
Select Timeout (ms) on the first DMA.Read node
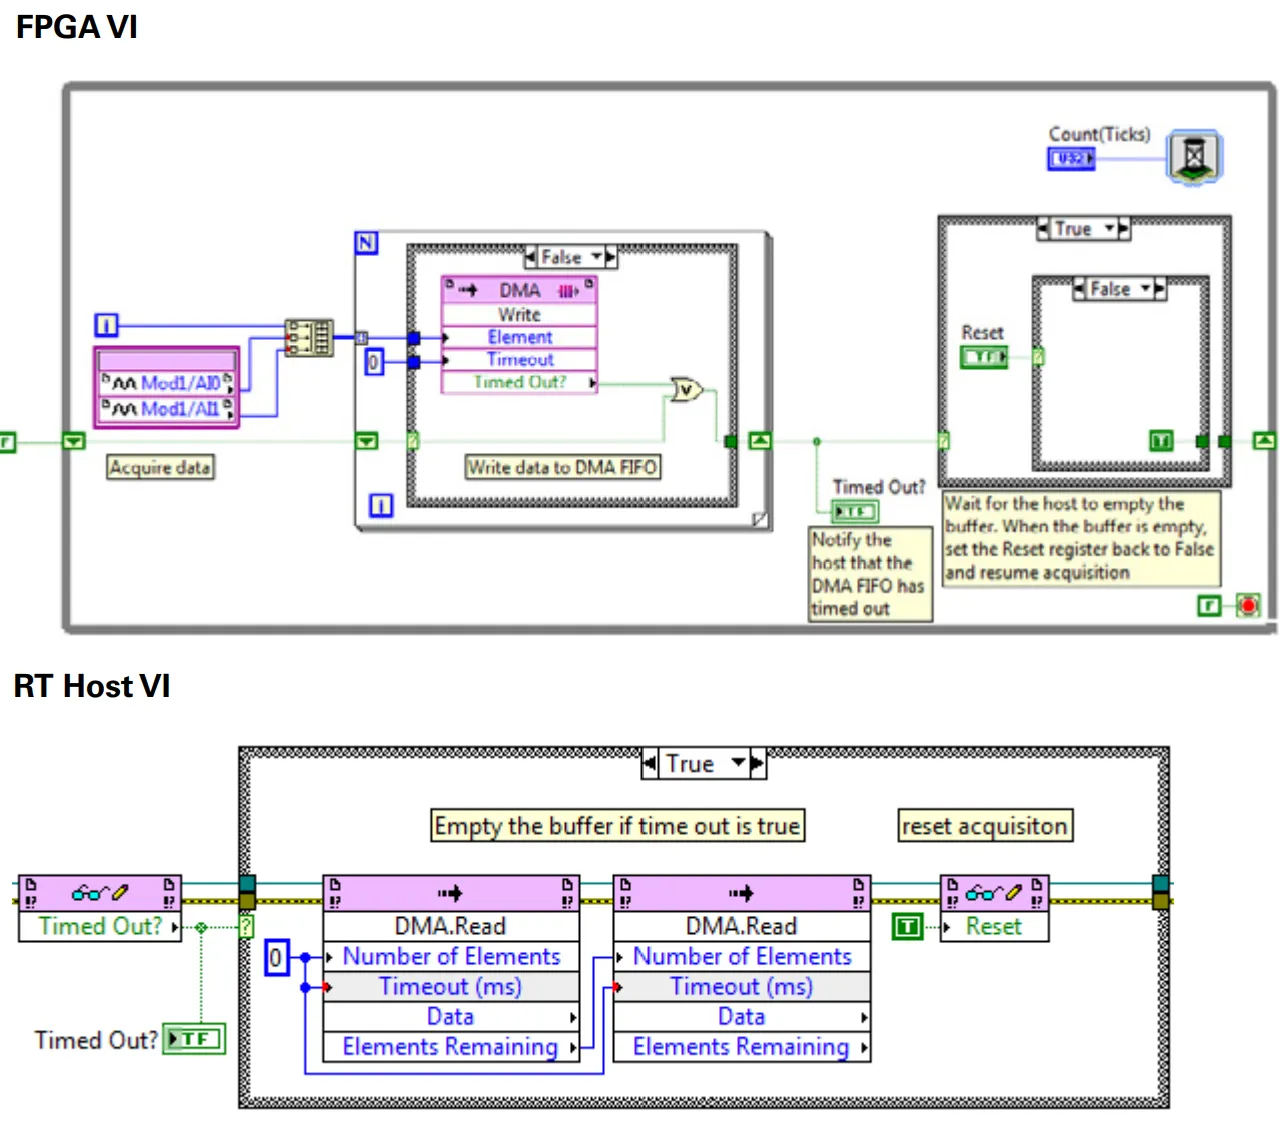pos(451,987)
